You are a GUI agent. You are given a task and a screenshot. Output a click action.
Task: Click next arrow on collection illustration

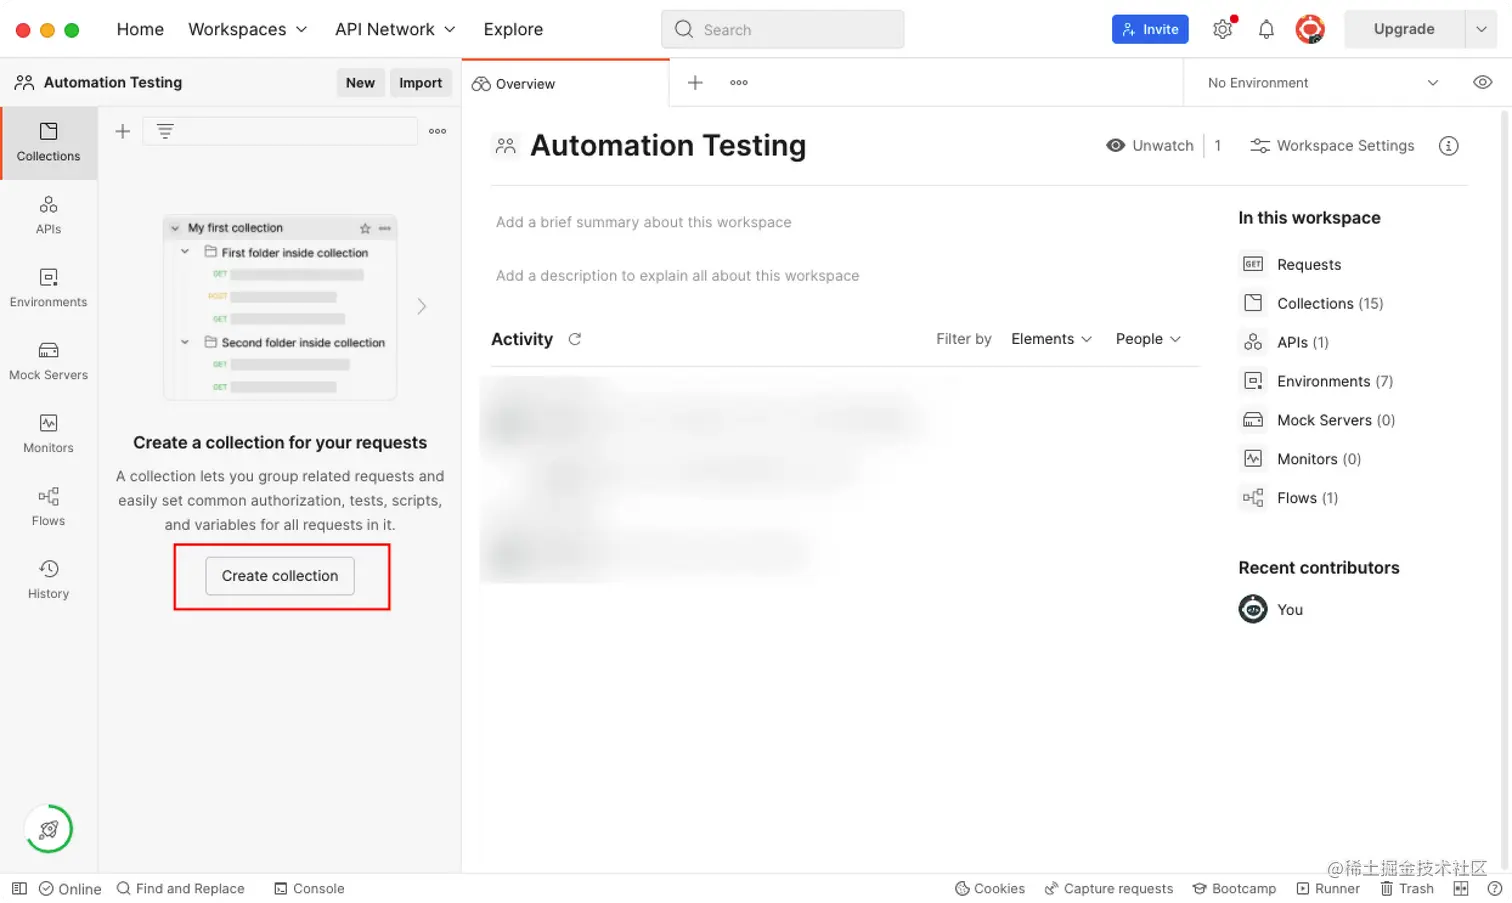pos(422,306)
